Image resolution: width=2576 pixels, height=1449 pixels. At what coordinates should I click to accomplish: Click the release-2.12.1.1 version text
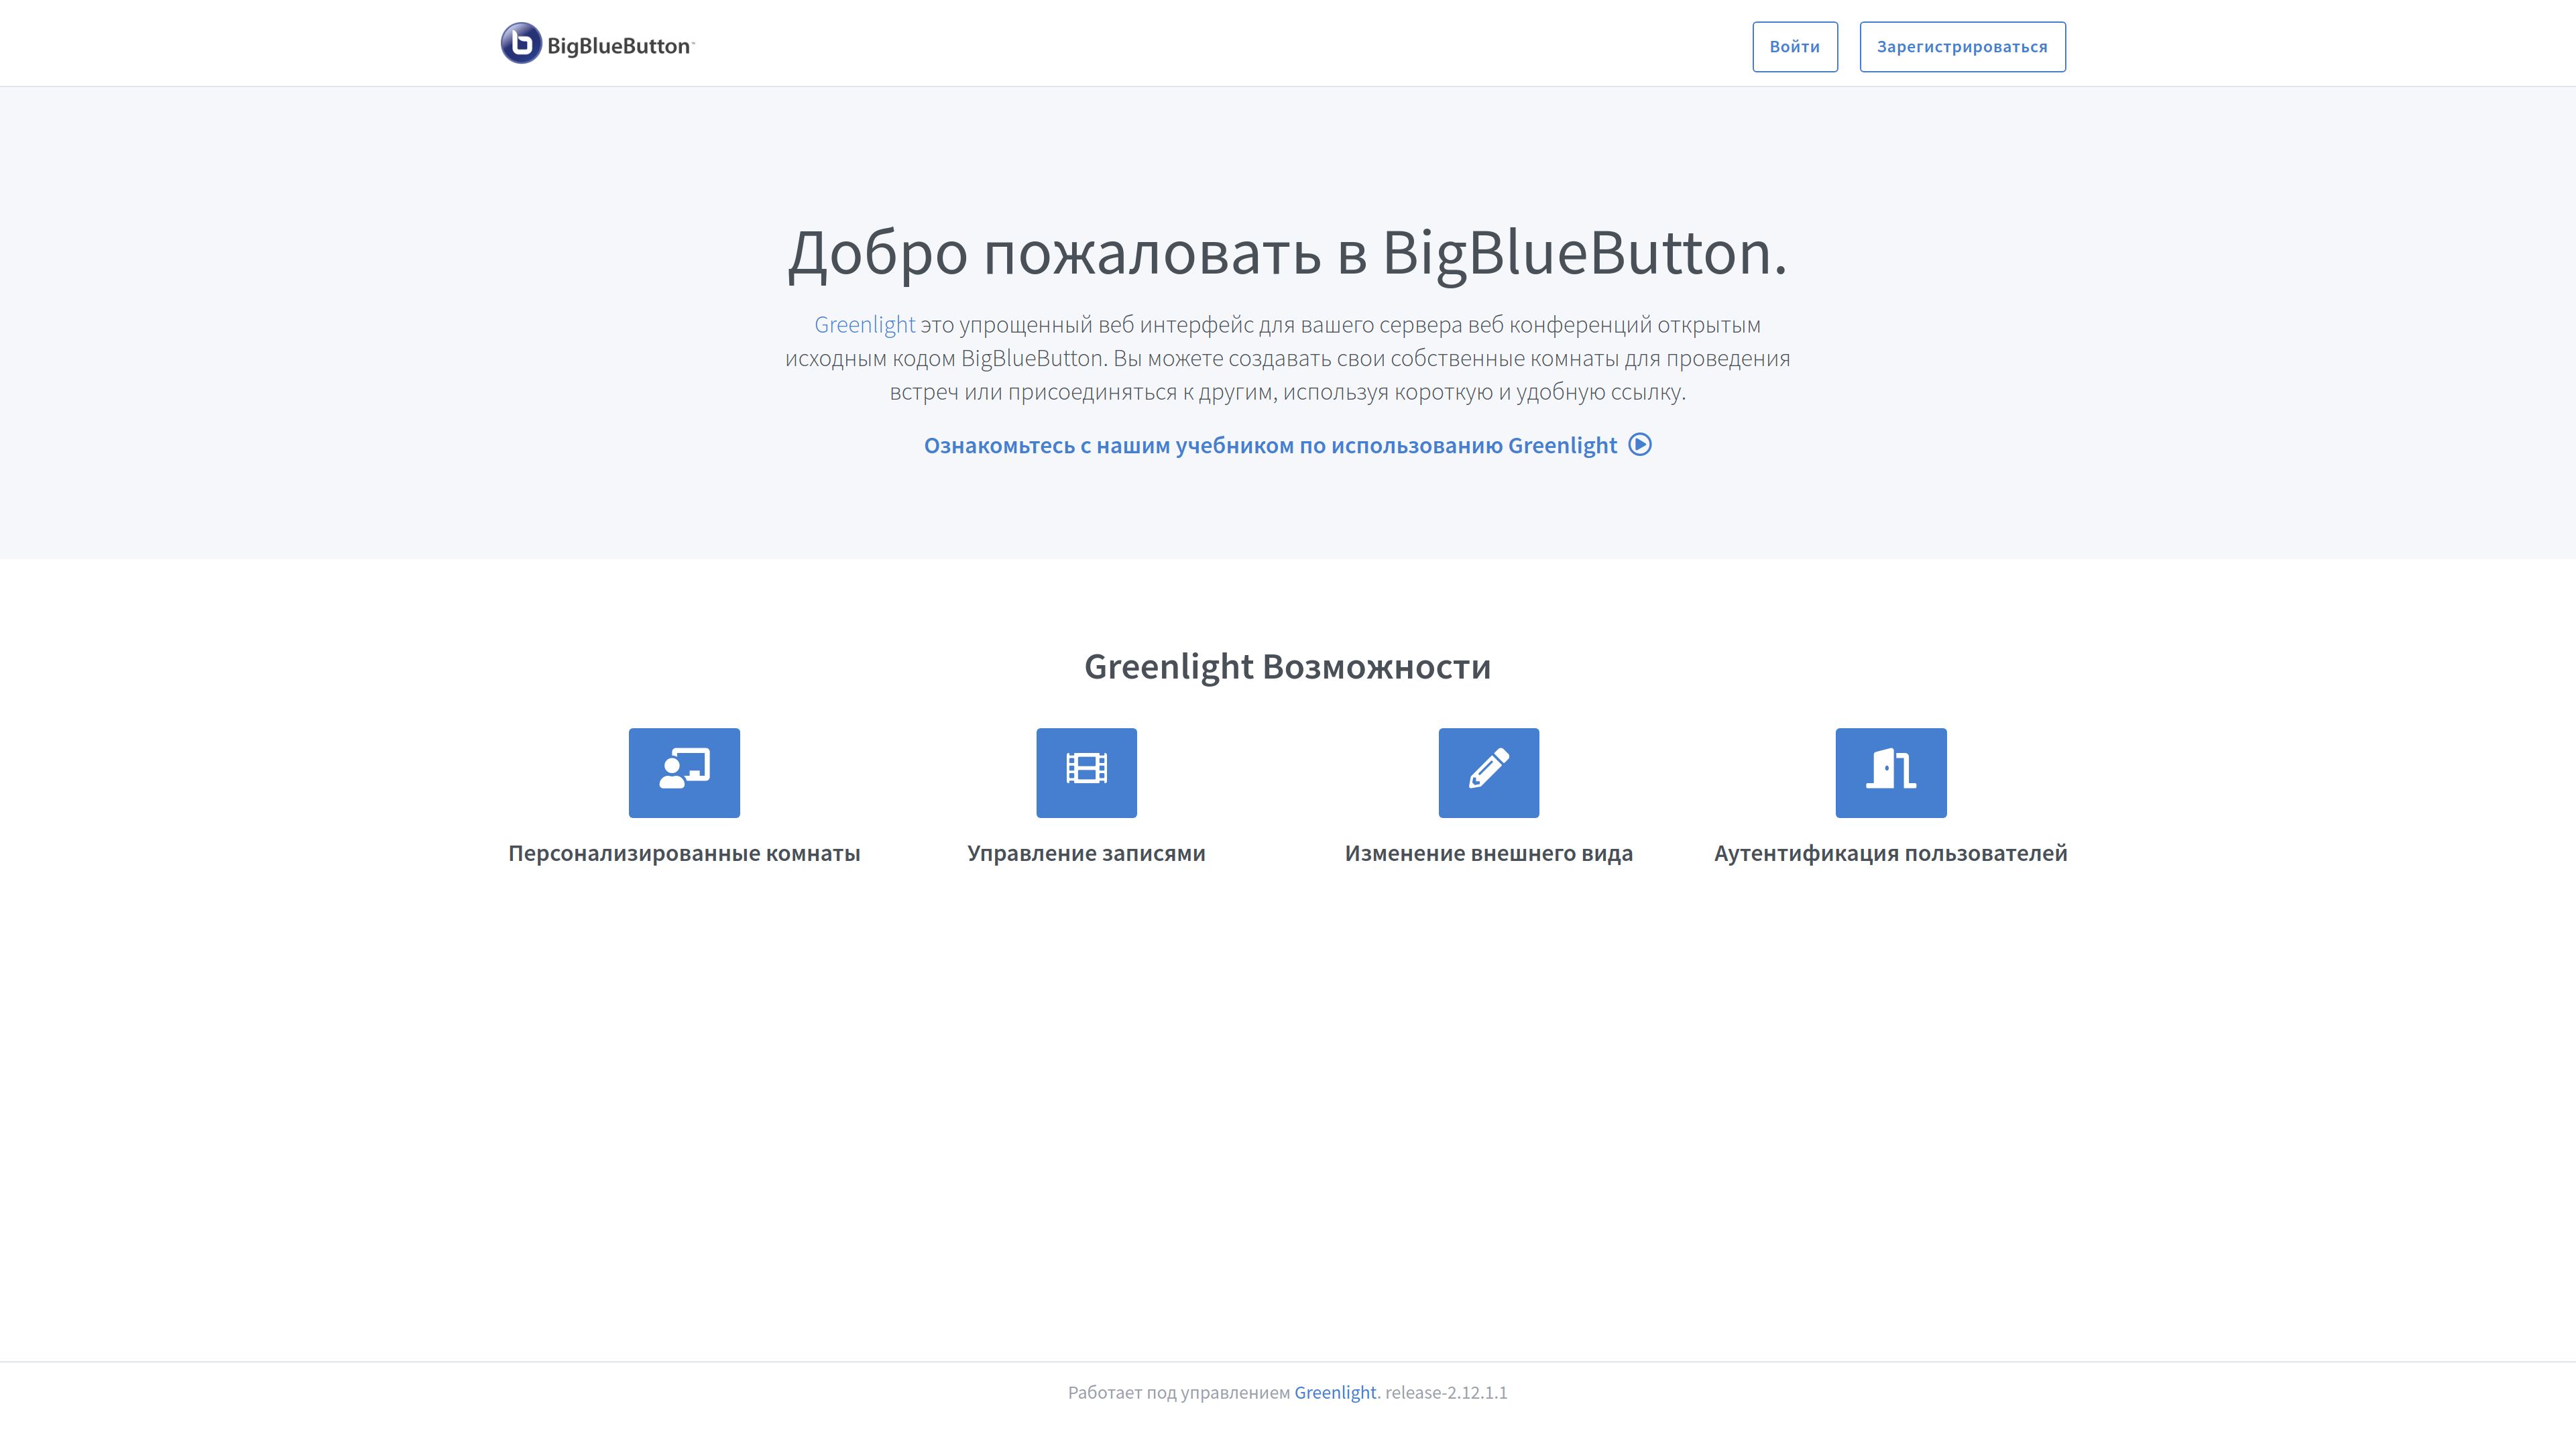coord(1446,1392)
